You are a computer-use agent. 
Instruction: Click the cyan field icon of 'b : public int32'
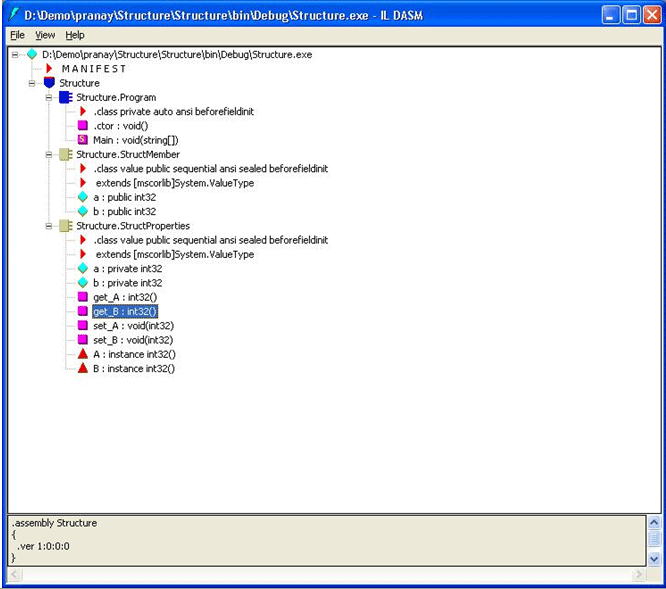[x=83, y=211]
